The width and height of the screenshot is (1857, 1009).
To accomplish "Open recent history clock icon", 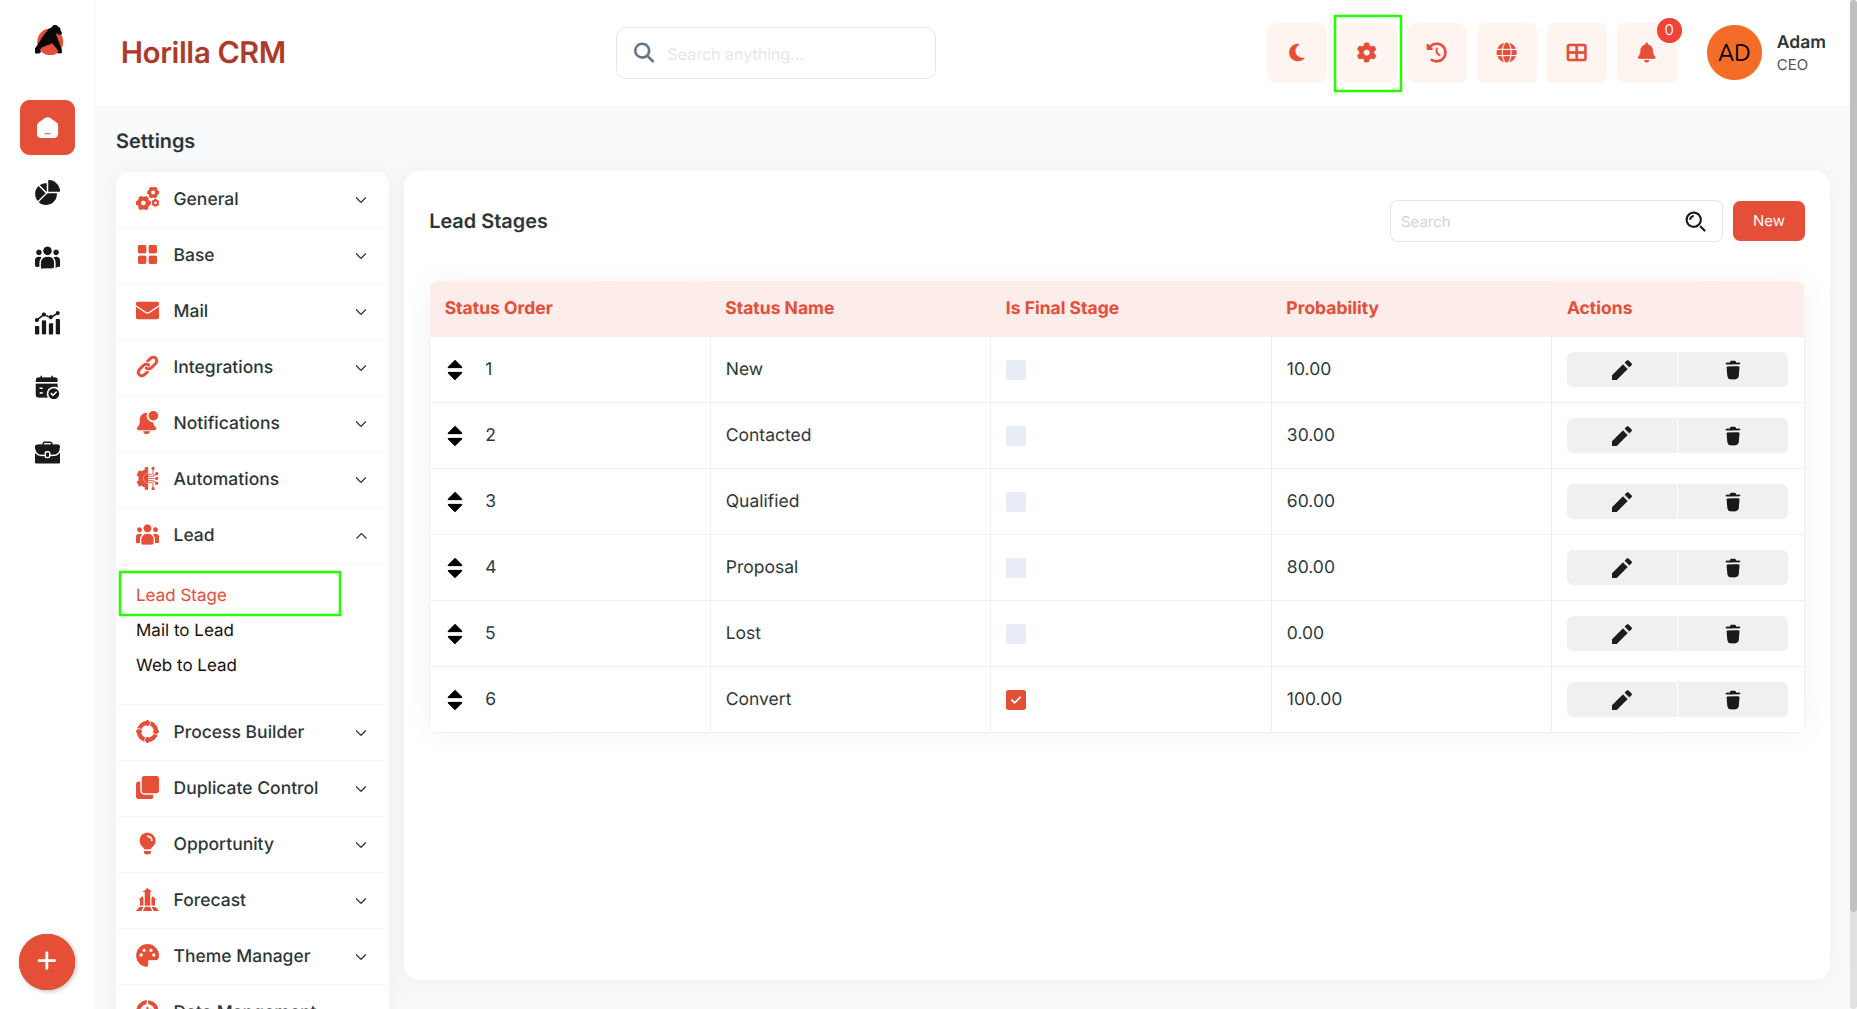I will coord(1437,53).
